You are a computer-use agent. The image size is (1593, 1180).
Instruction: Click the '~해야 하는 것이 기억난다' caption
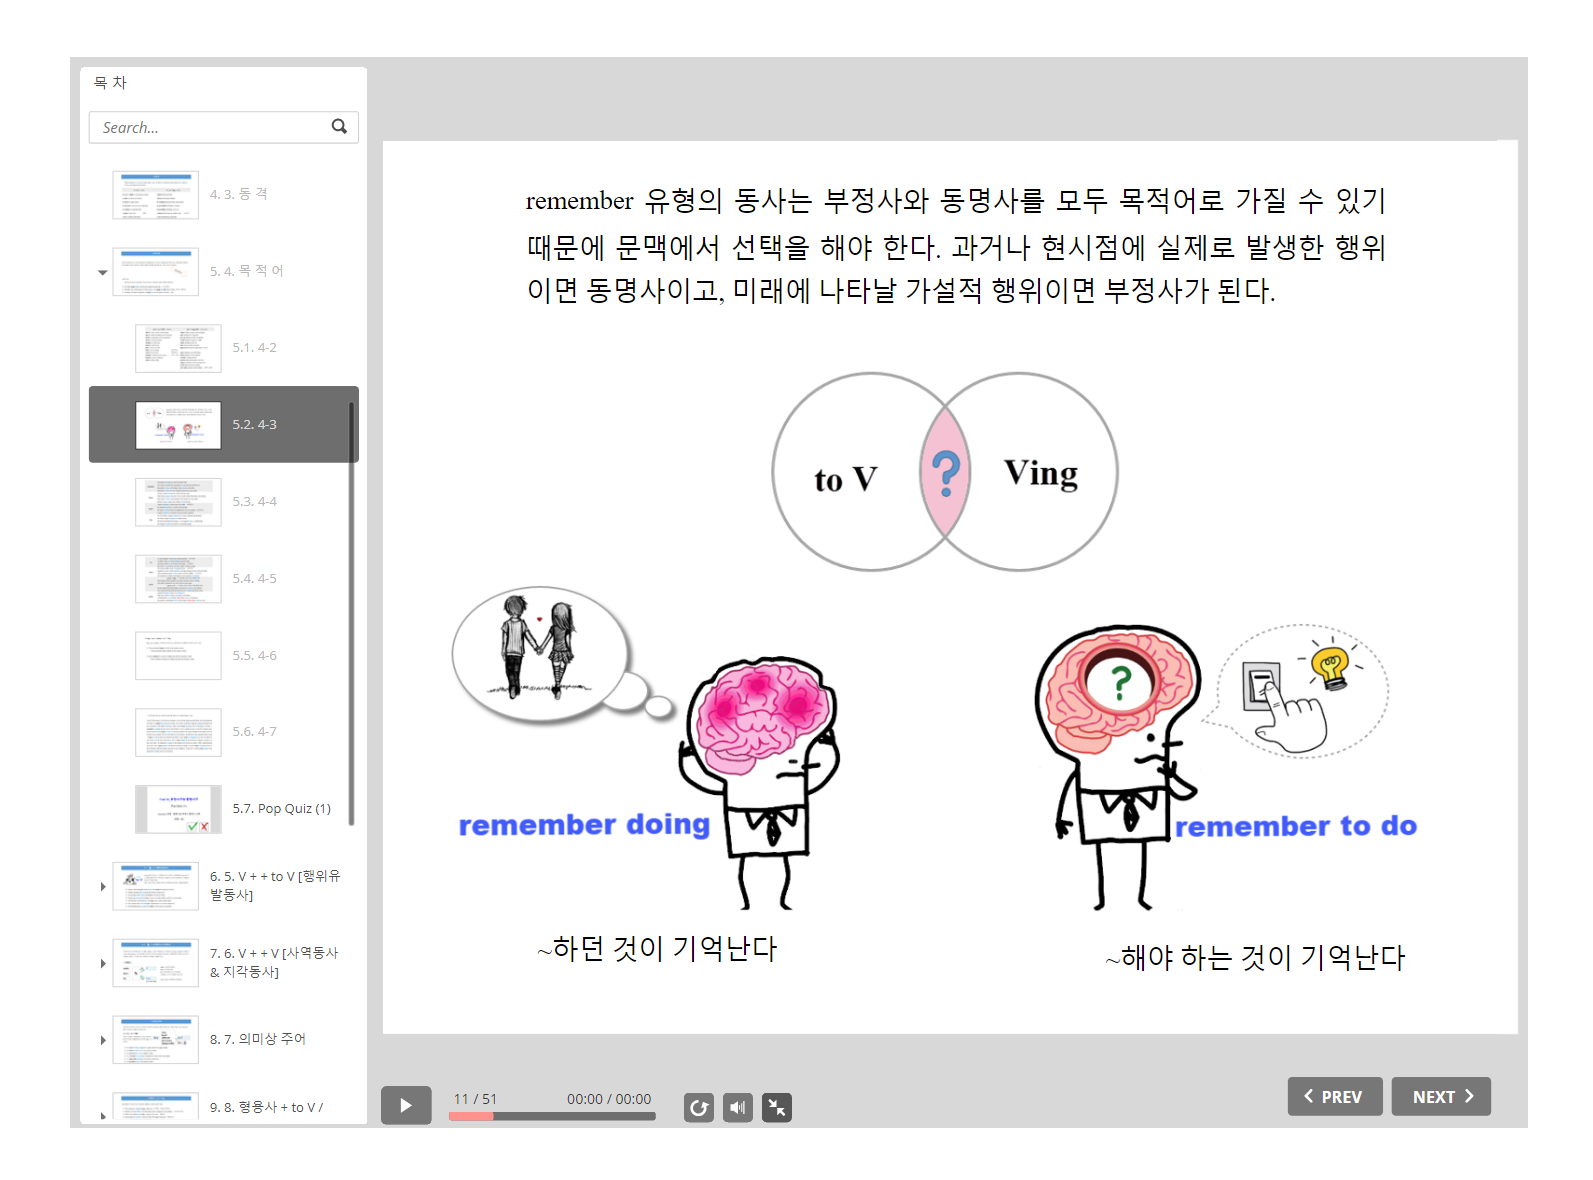[x=1255, y=957]
